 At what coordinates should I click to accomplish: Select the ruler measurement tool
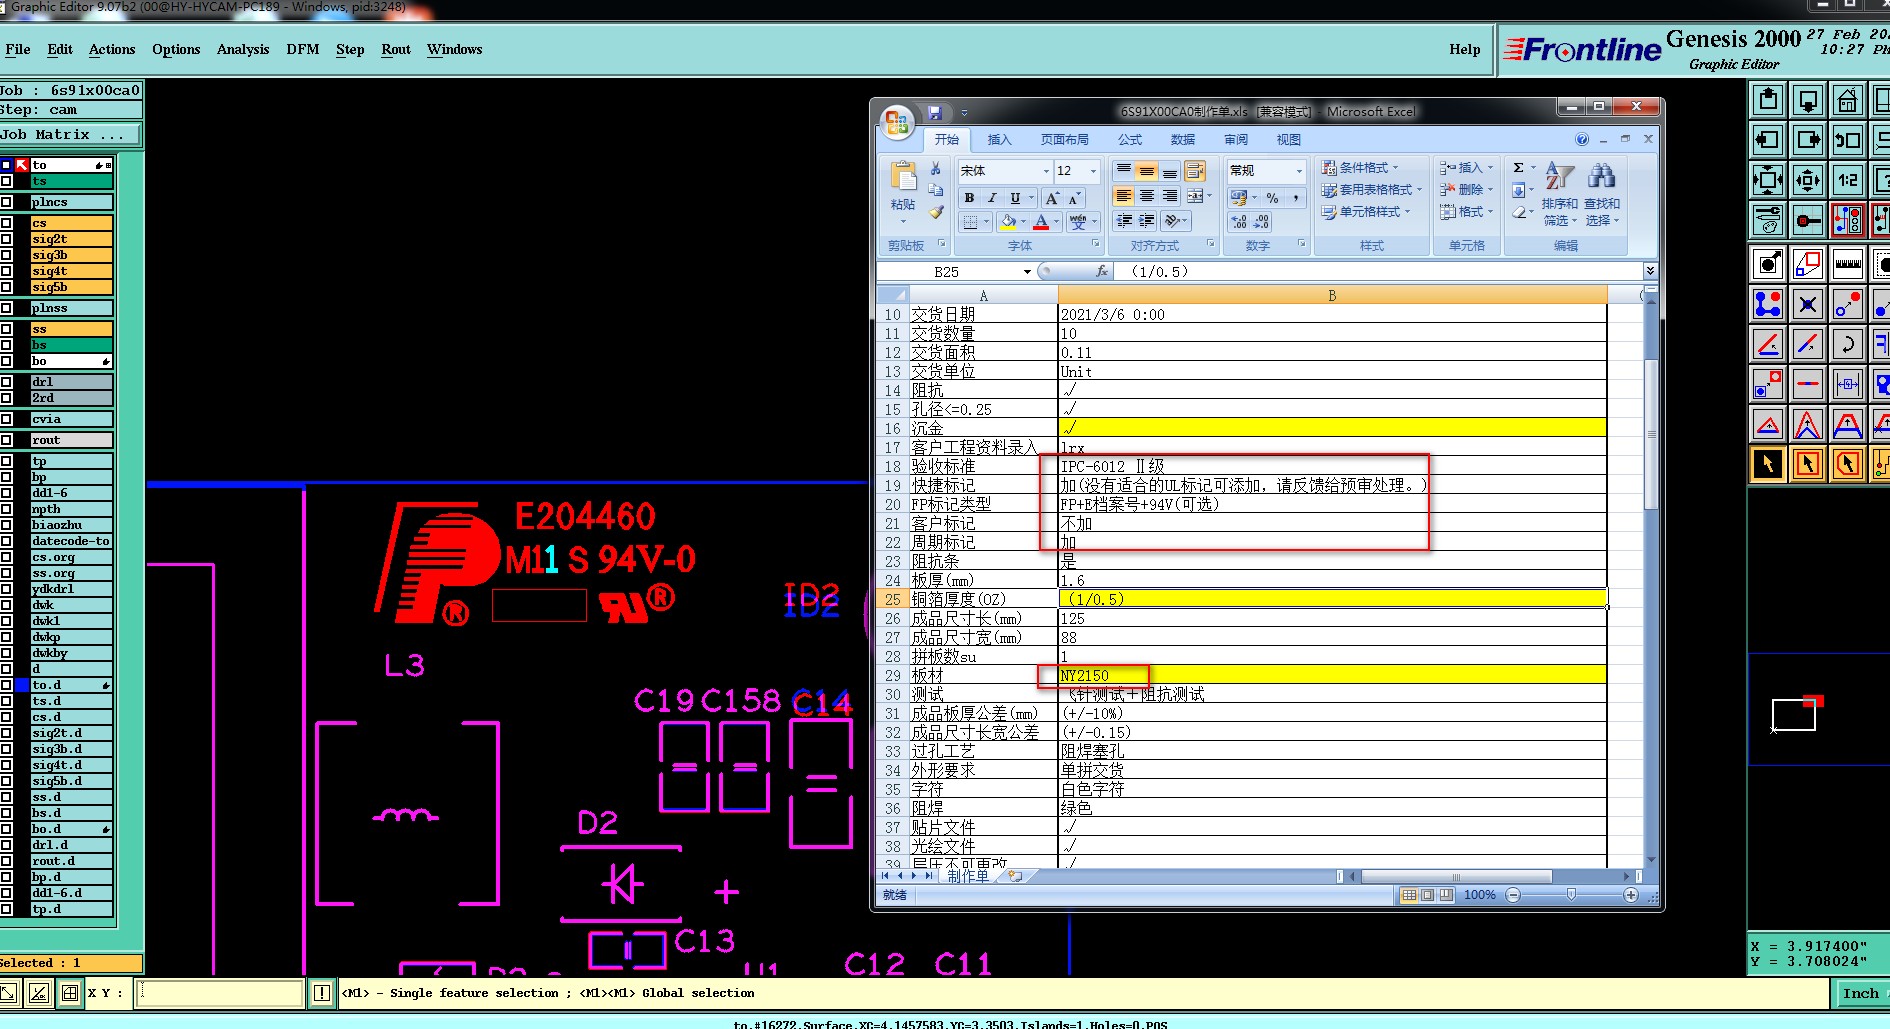[x=1847, y=264]
